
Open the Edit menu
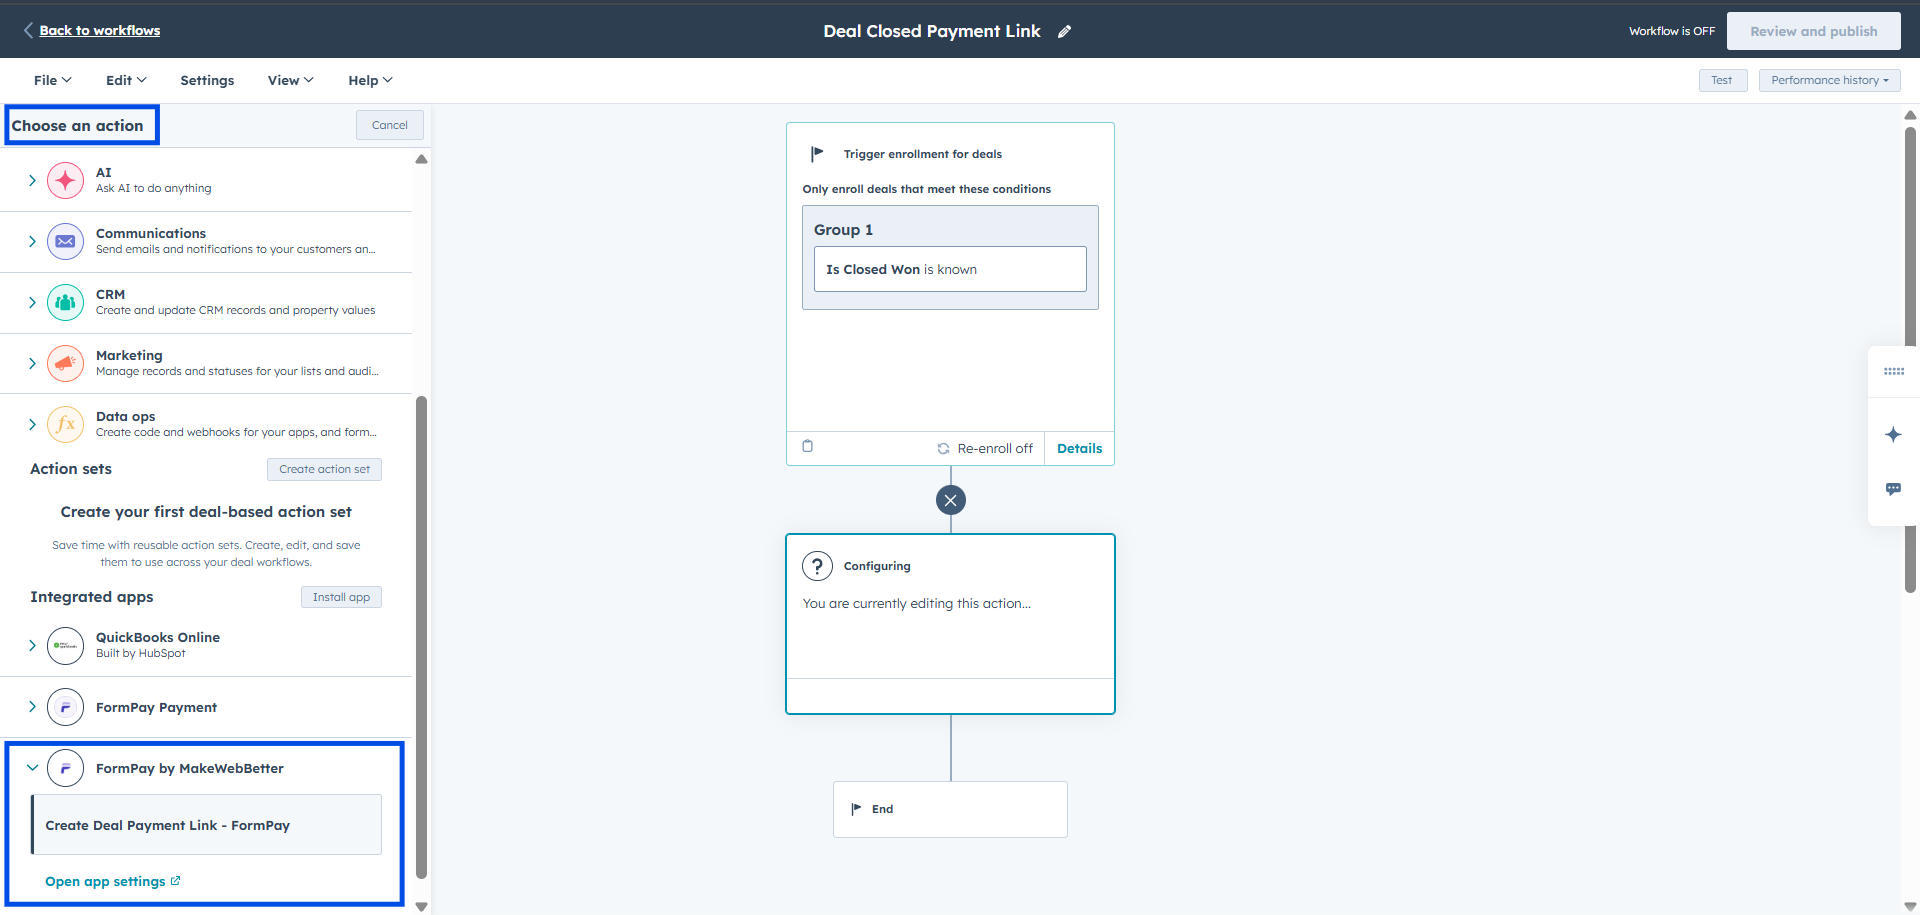pyautogui.click(x=126, y=80)
